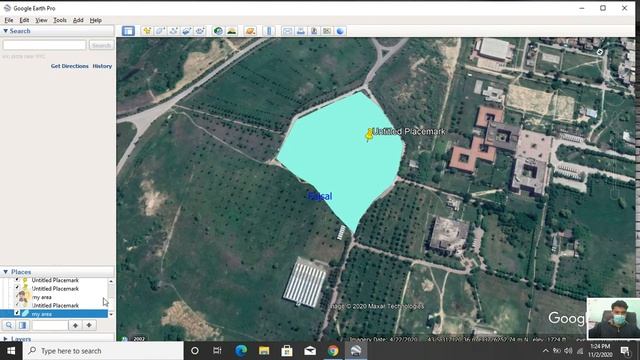This screenshot has width=640, height=360.
Task: Click the Search button
Action: pyautogui.click(x=101, y=45)
